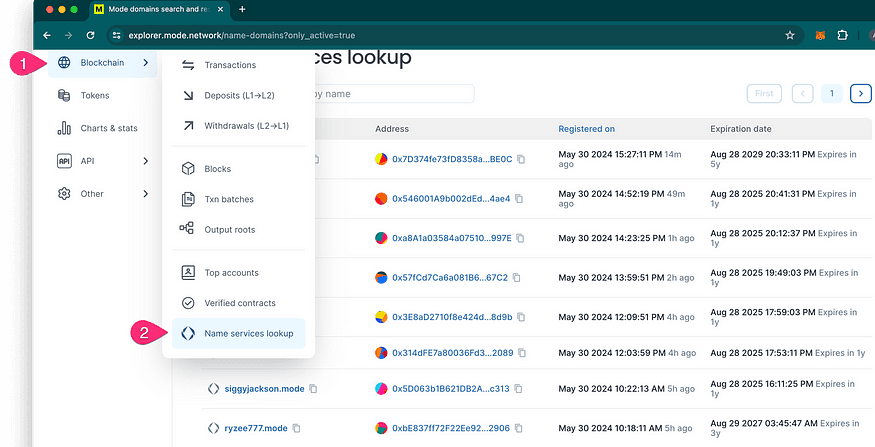Copy the siggyjackson.mode domain name

(x=314, y=389)
